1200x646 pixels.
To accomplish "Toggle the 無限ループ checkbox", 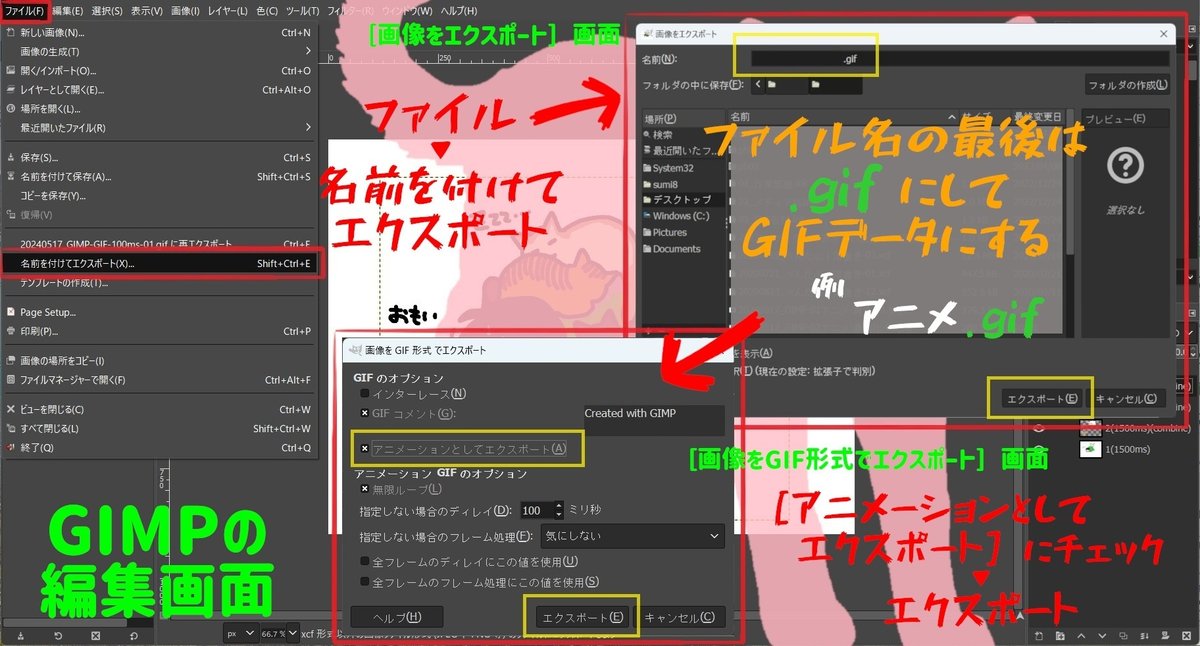I will point(365,489).
